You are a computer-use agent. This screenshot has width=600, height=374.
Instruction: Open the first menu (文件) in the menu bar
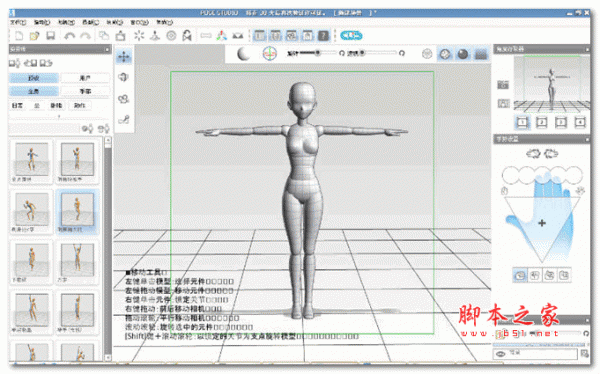(x=18, y=23)
